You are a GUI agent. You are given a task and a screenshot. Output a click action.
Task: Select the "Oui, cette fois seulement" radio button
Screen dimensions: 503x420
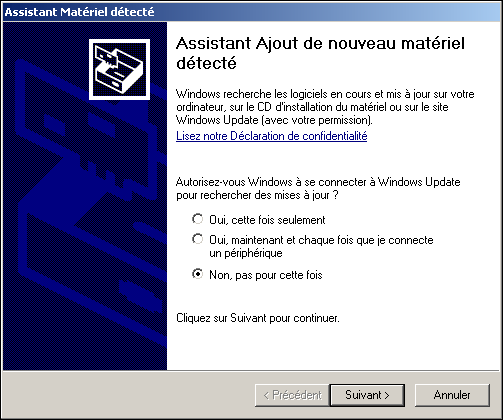(198, 219)
